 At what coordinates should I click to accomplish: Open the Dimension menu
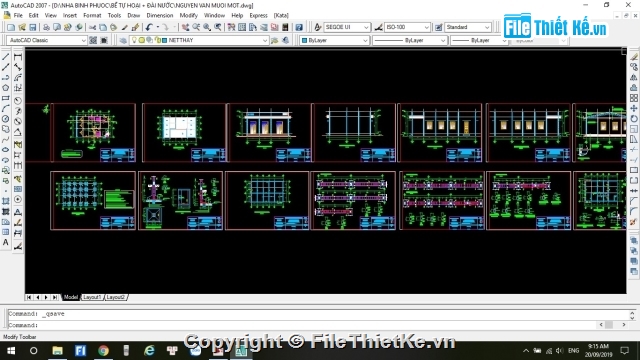click(x=160, y=16)
